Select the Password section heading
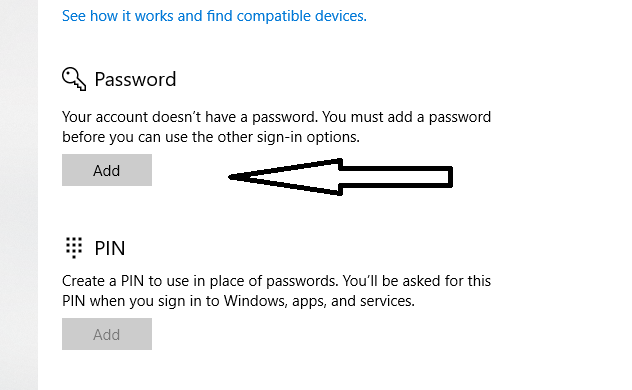Screen dimensions: 632x390 click(135, 79)
